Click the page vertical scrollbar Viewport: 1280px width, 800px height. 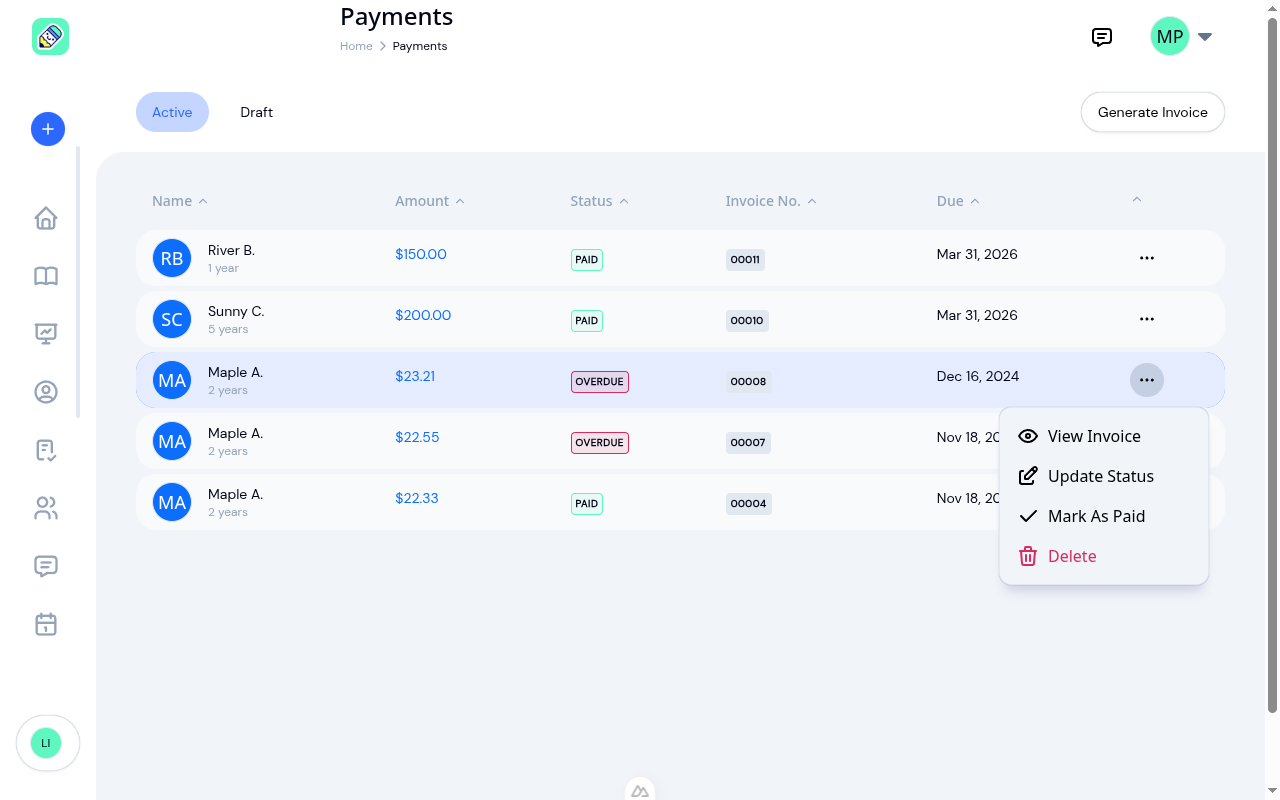[x=1272, y=365]
